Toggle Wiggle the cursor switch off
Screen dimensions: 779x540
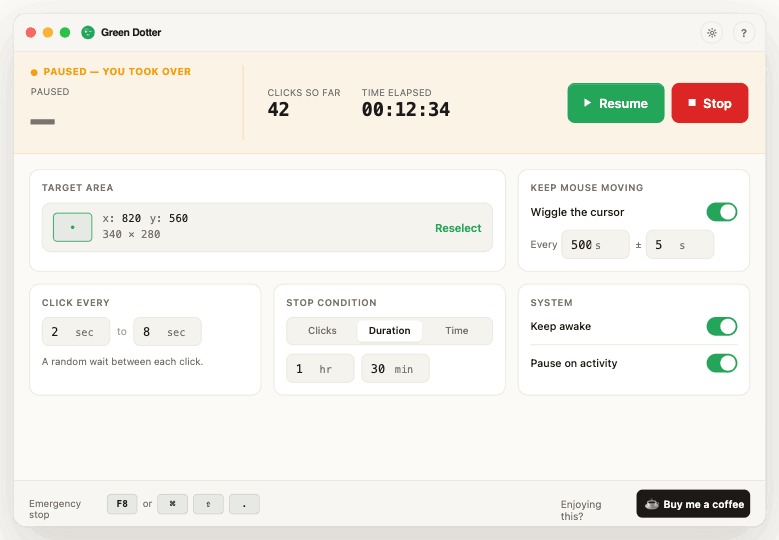click(721, 212)
